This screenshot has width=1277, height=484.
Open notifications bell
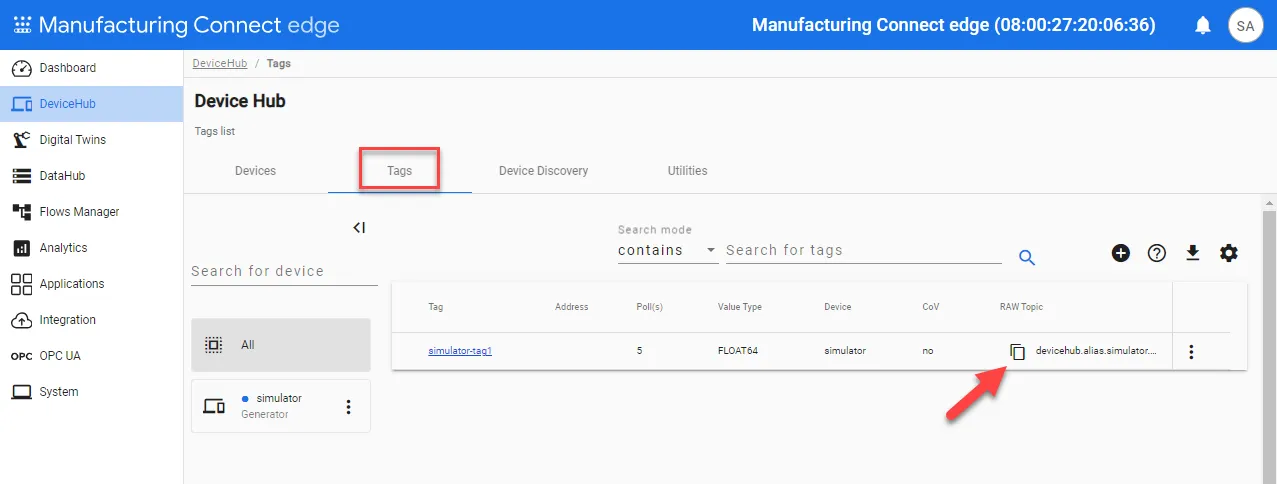click(1203, 26)
